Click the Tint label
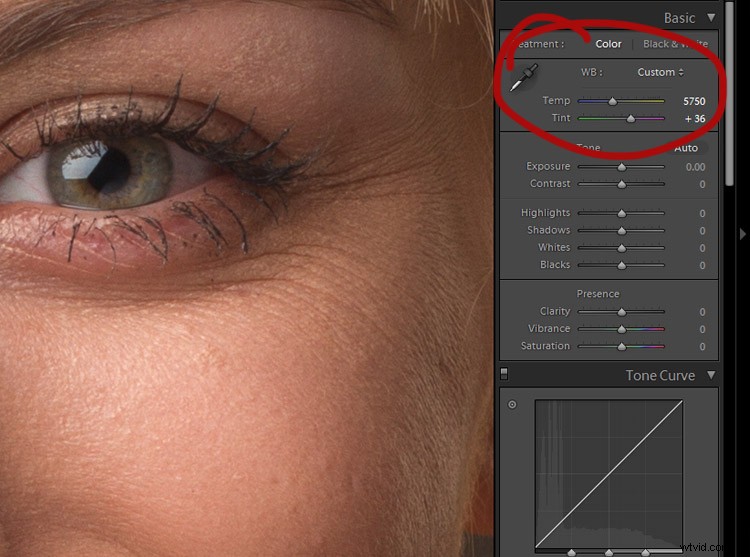The width and height of the screenshot is (750, 557). [x=561, y=118]
